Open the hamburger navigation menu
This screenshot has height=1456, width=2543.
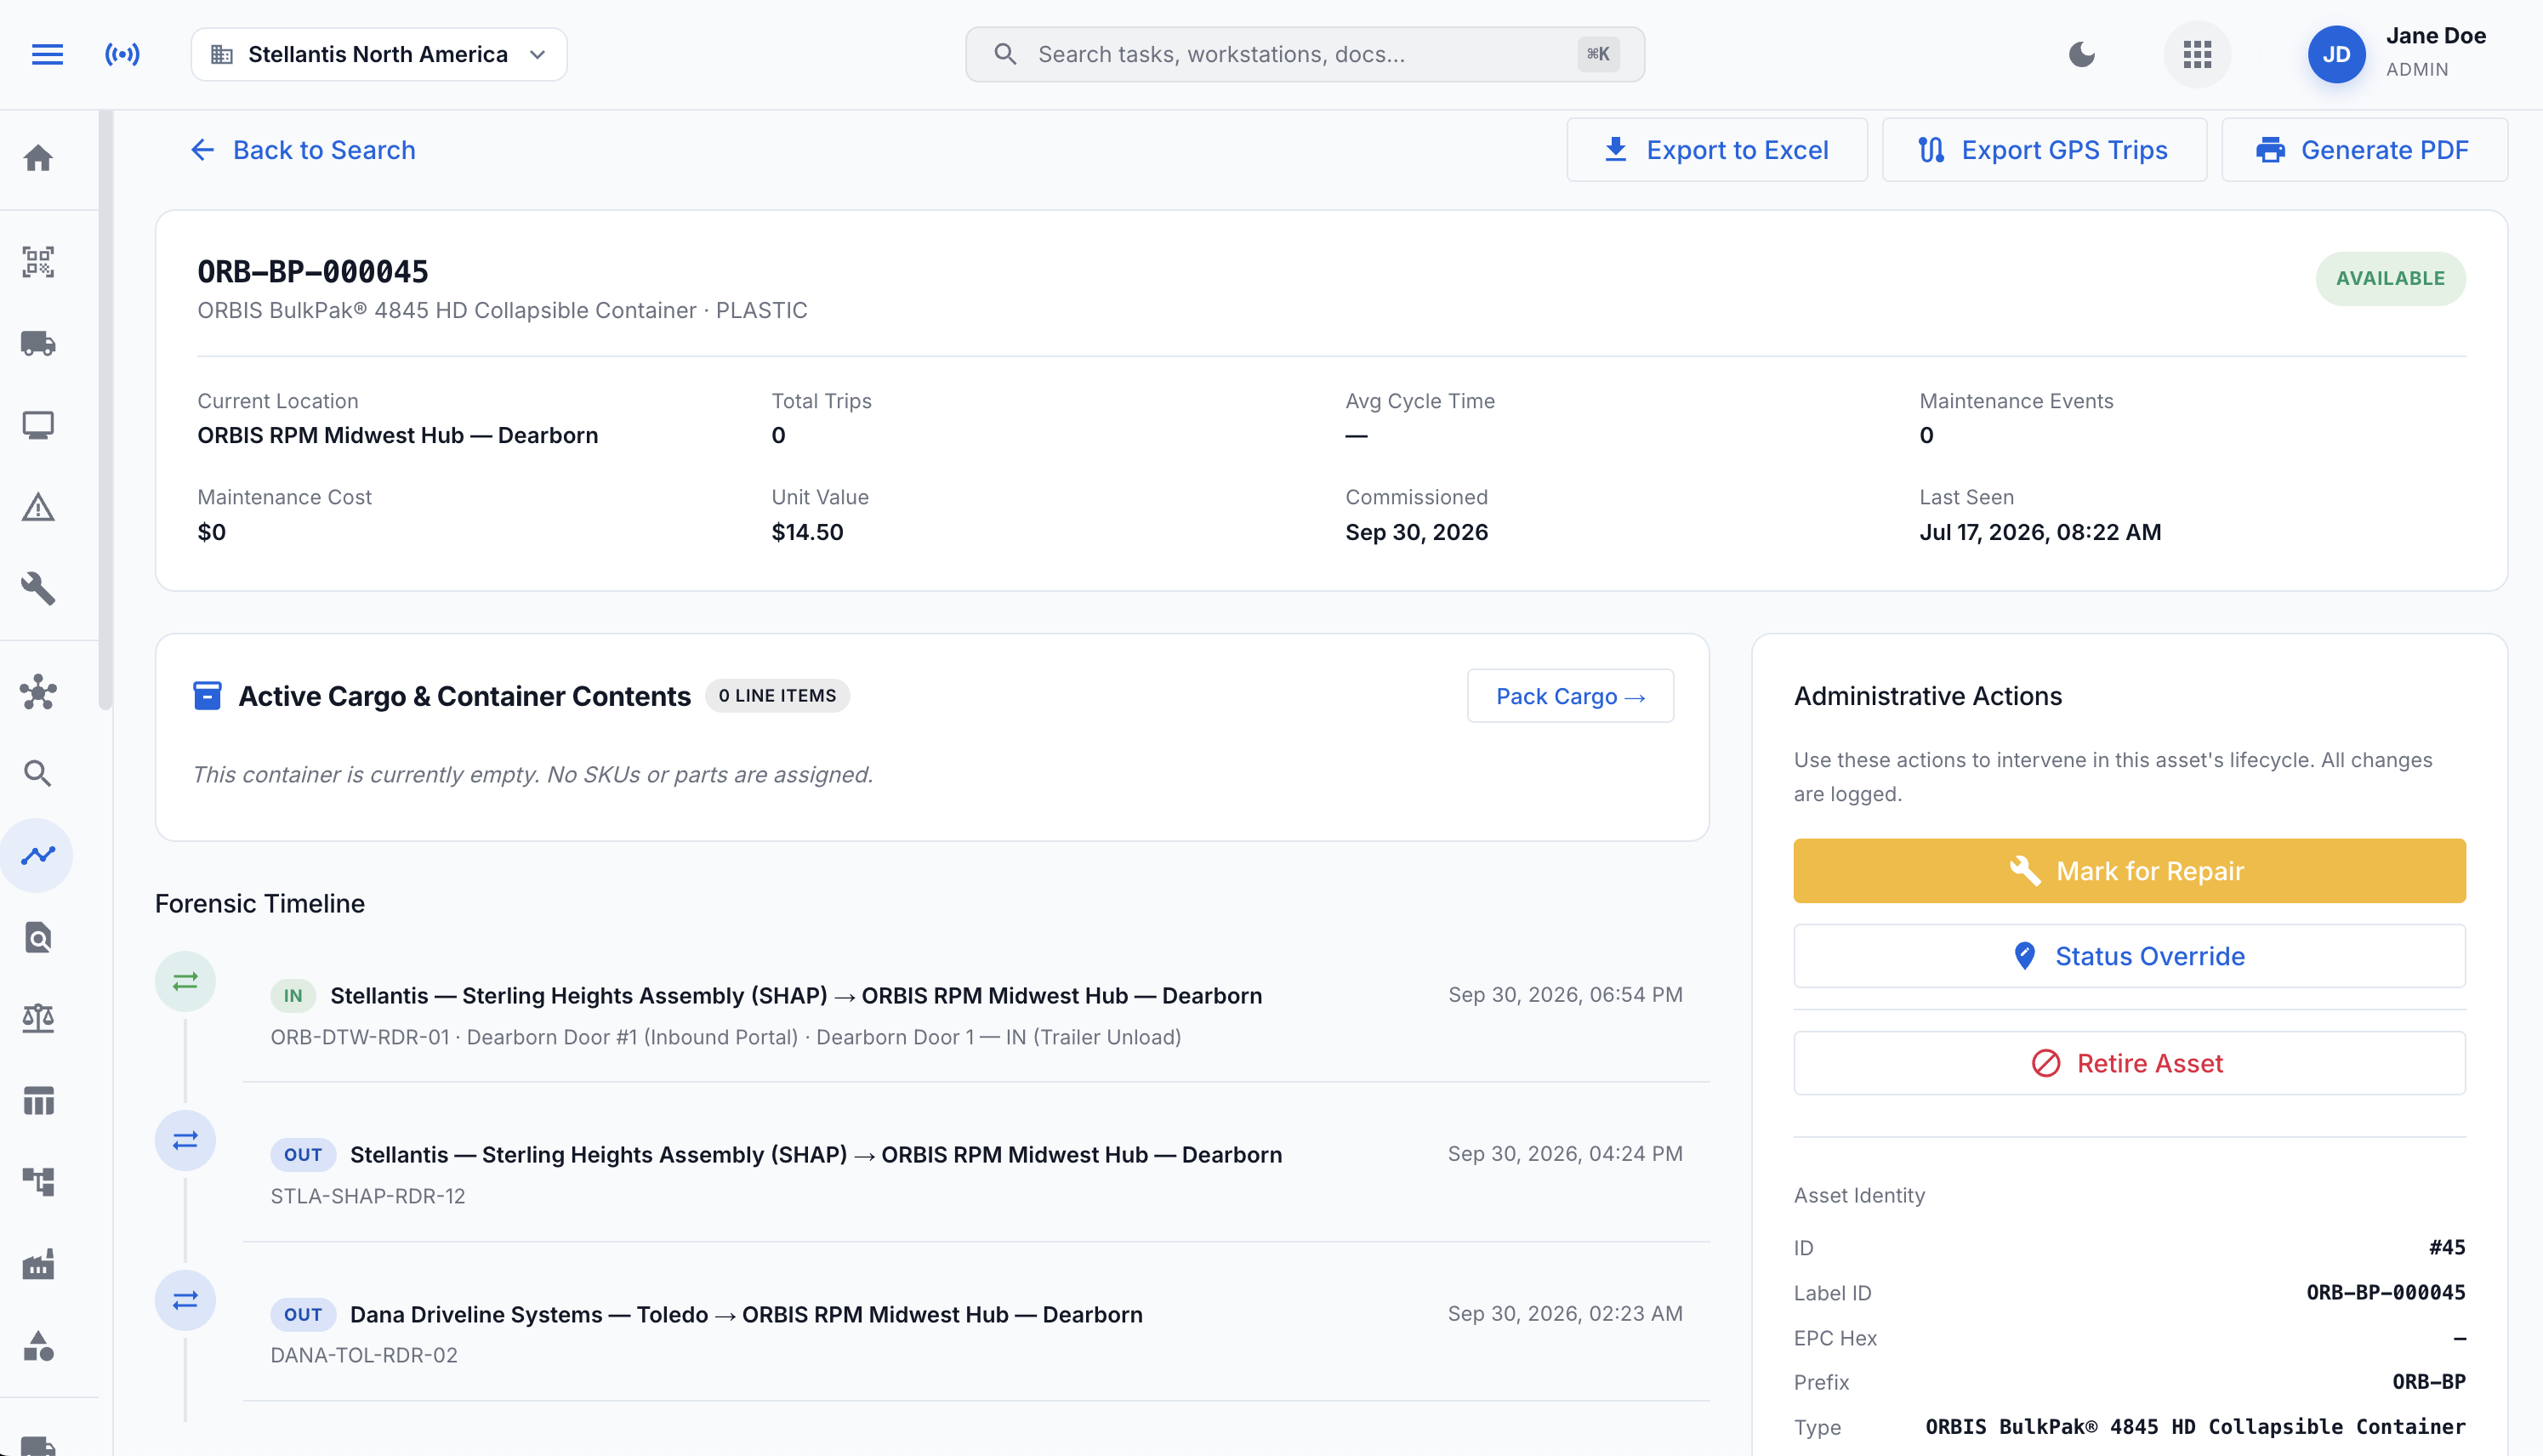point(47,54)
